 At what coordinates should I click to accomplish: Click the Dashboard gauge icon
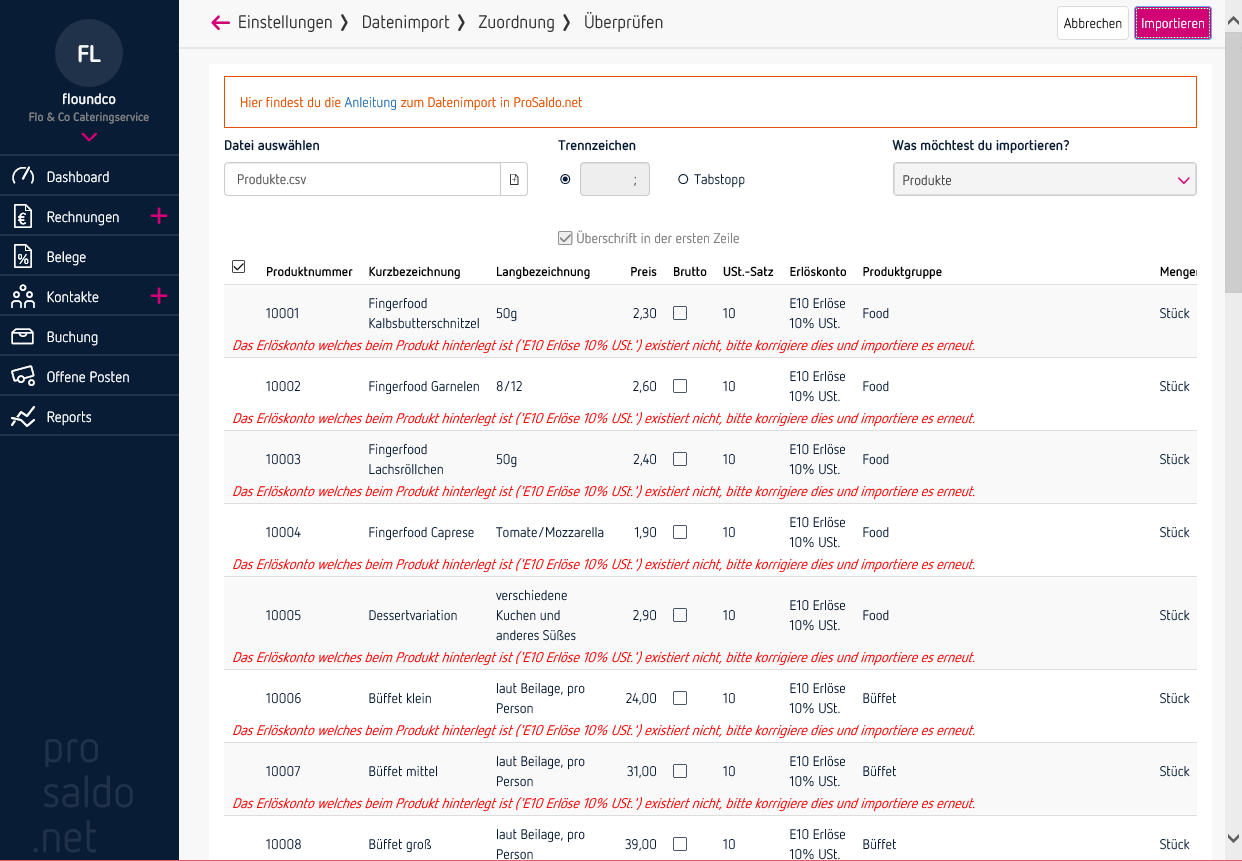point(23,177)
